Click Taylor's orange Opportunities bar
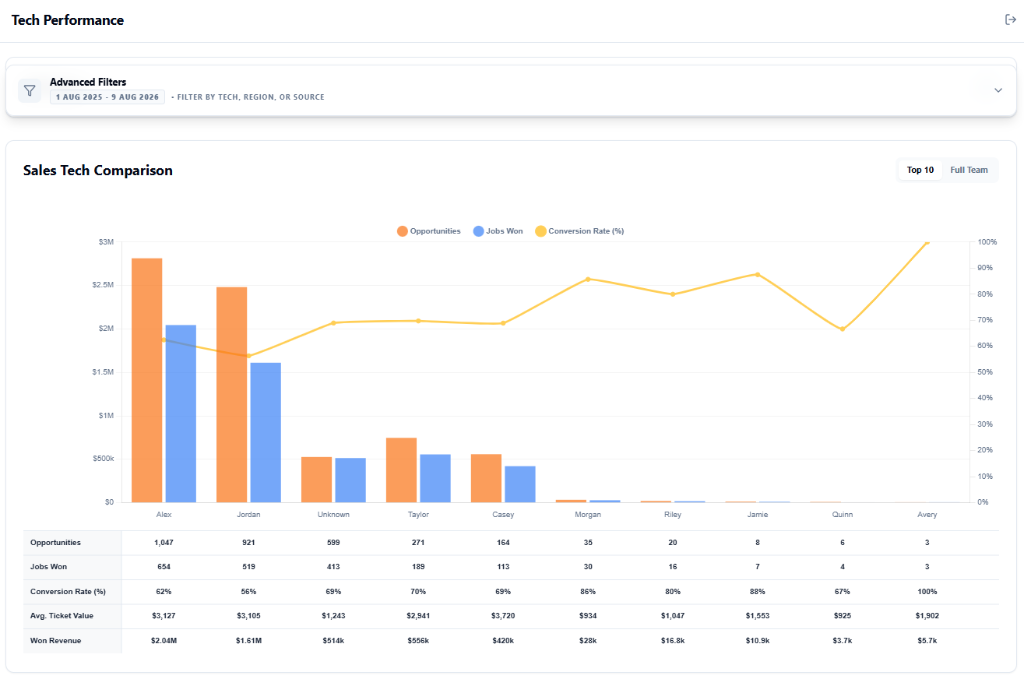The image size is (1024, 675). 401,470
